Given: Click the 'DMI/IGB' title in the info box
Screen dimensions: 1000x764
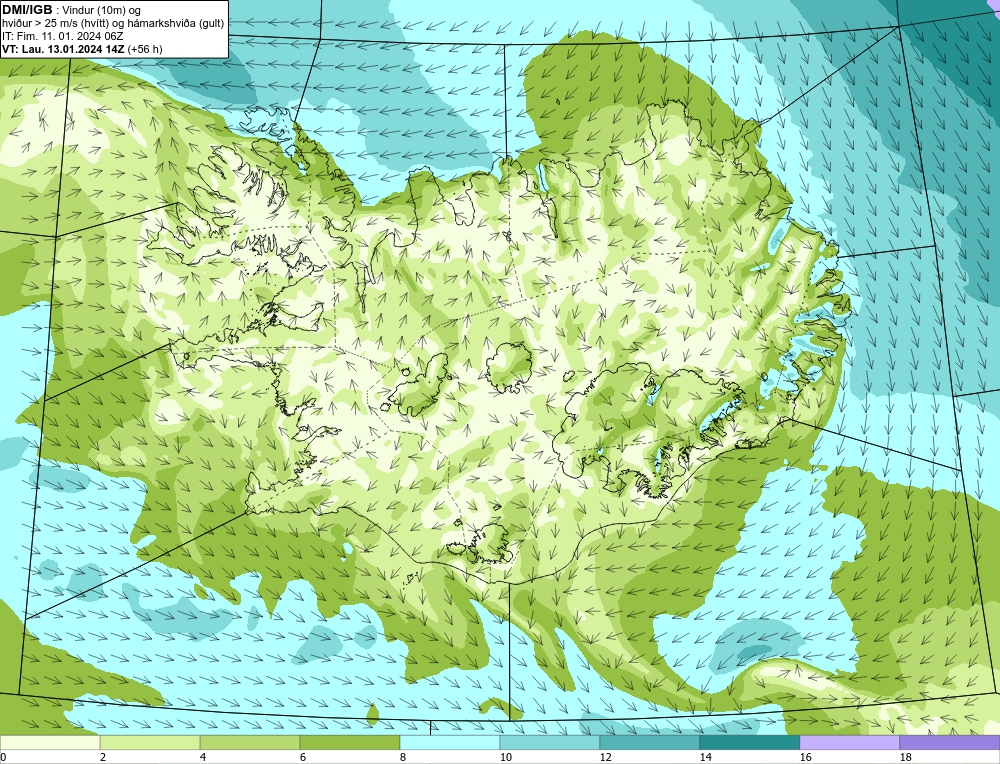Looking at the screenshot, I should tap(27, 10).
